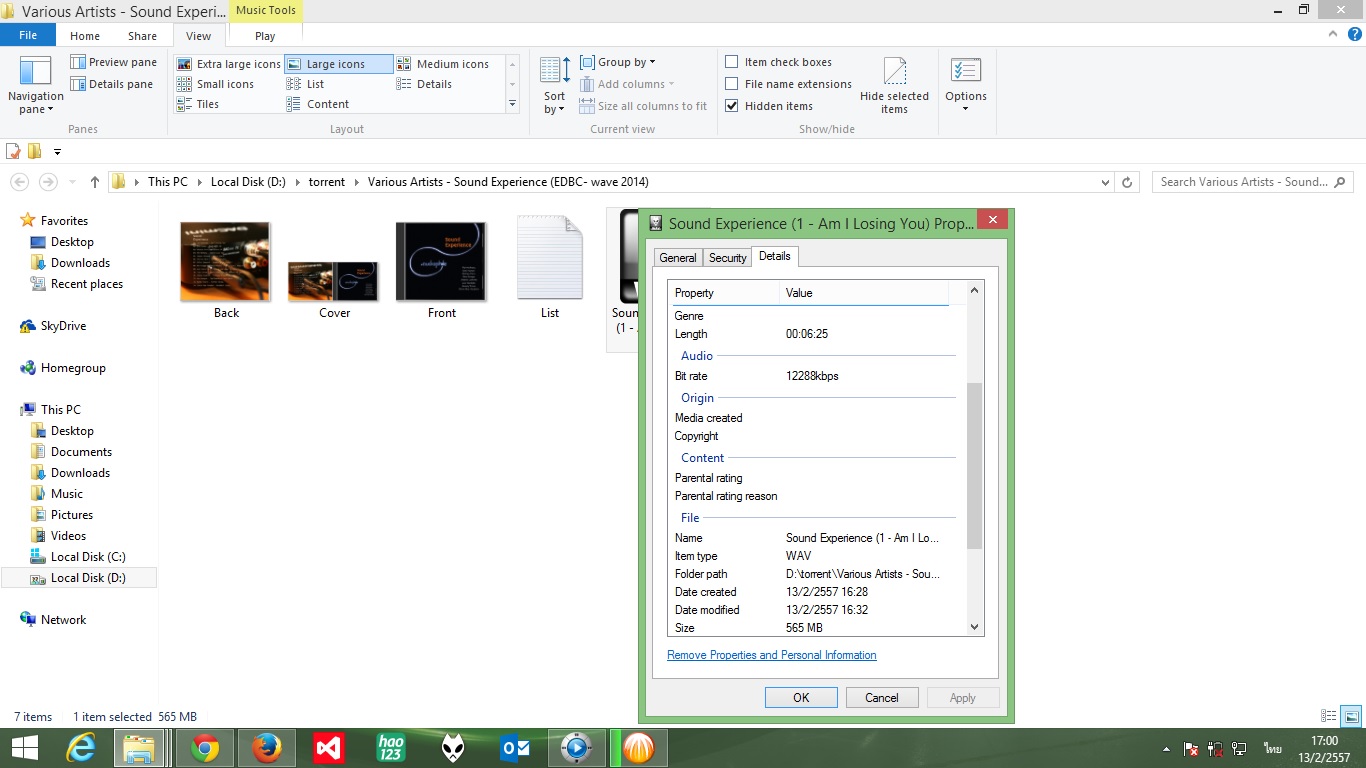The width and height of the screenshot is (1366, 768).
Task: Open Outlook from the taskbar
Action: point(515,748)
